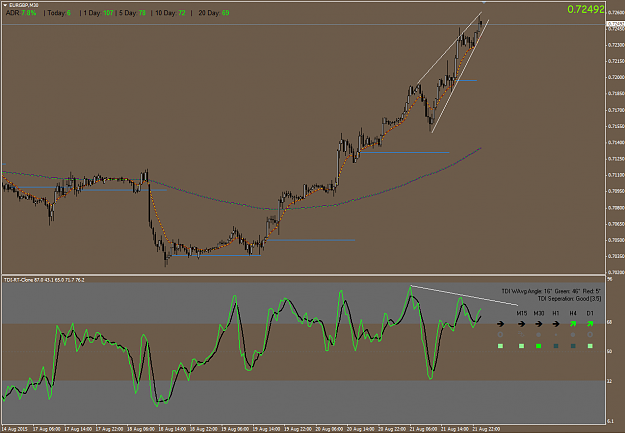Open the EURGBP,M30 chart title dropdown triangle
The image size is (625, 434).
(5, 5)
